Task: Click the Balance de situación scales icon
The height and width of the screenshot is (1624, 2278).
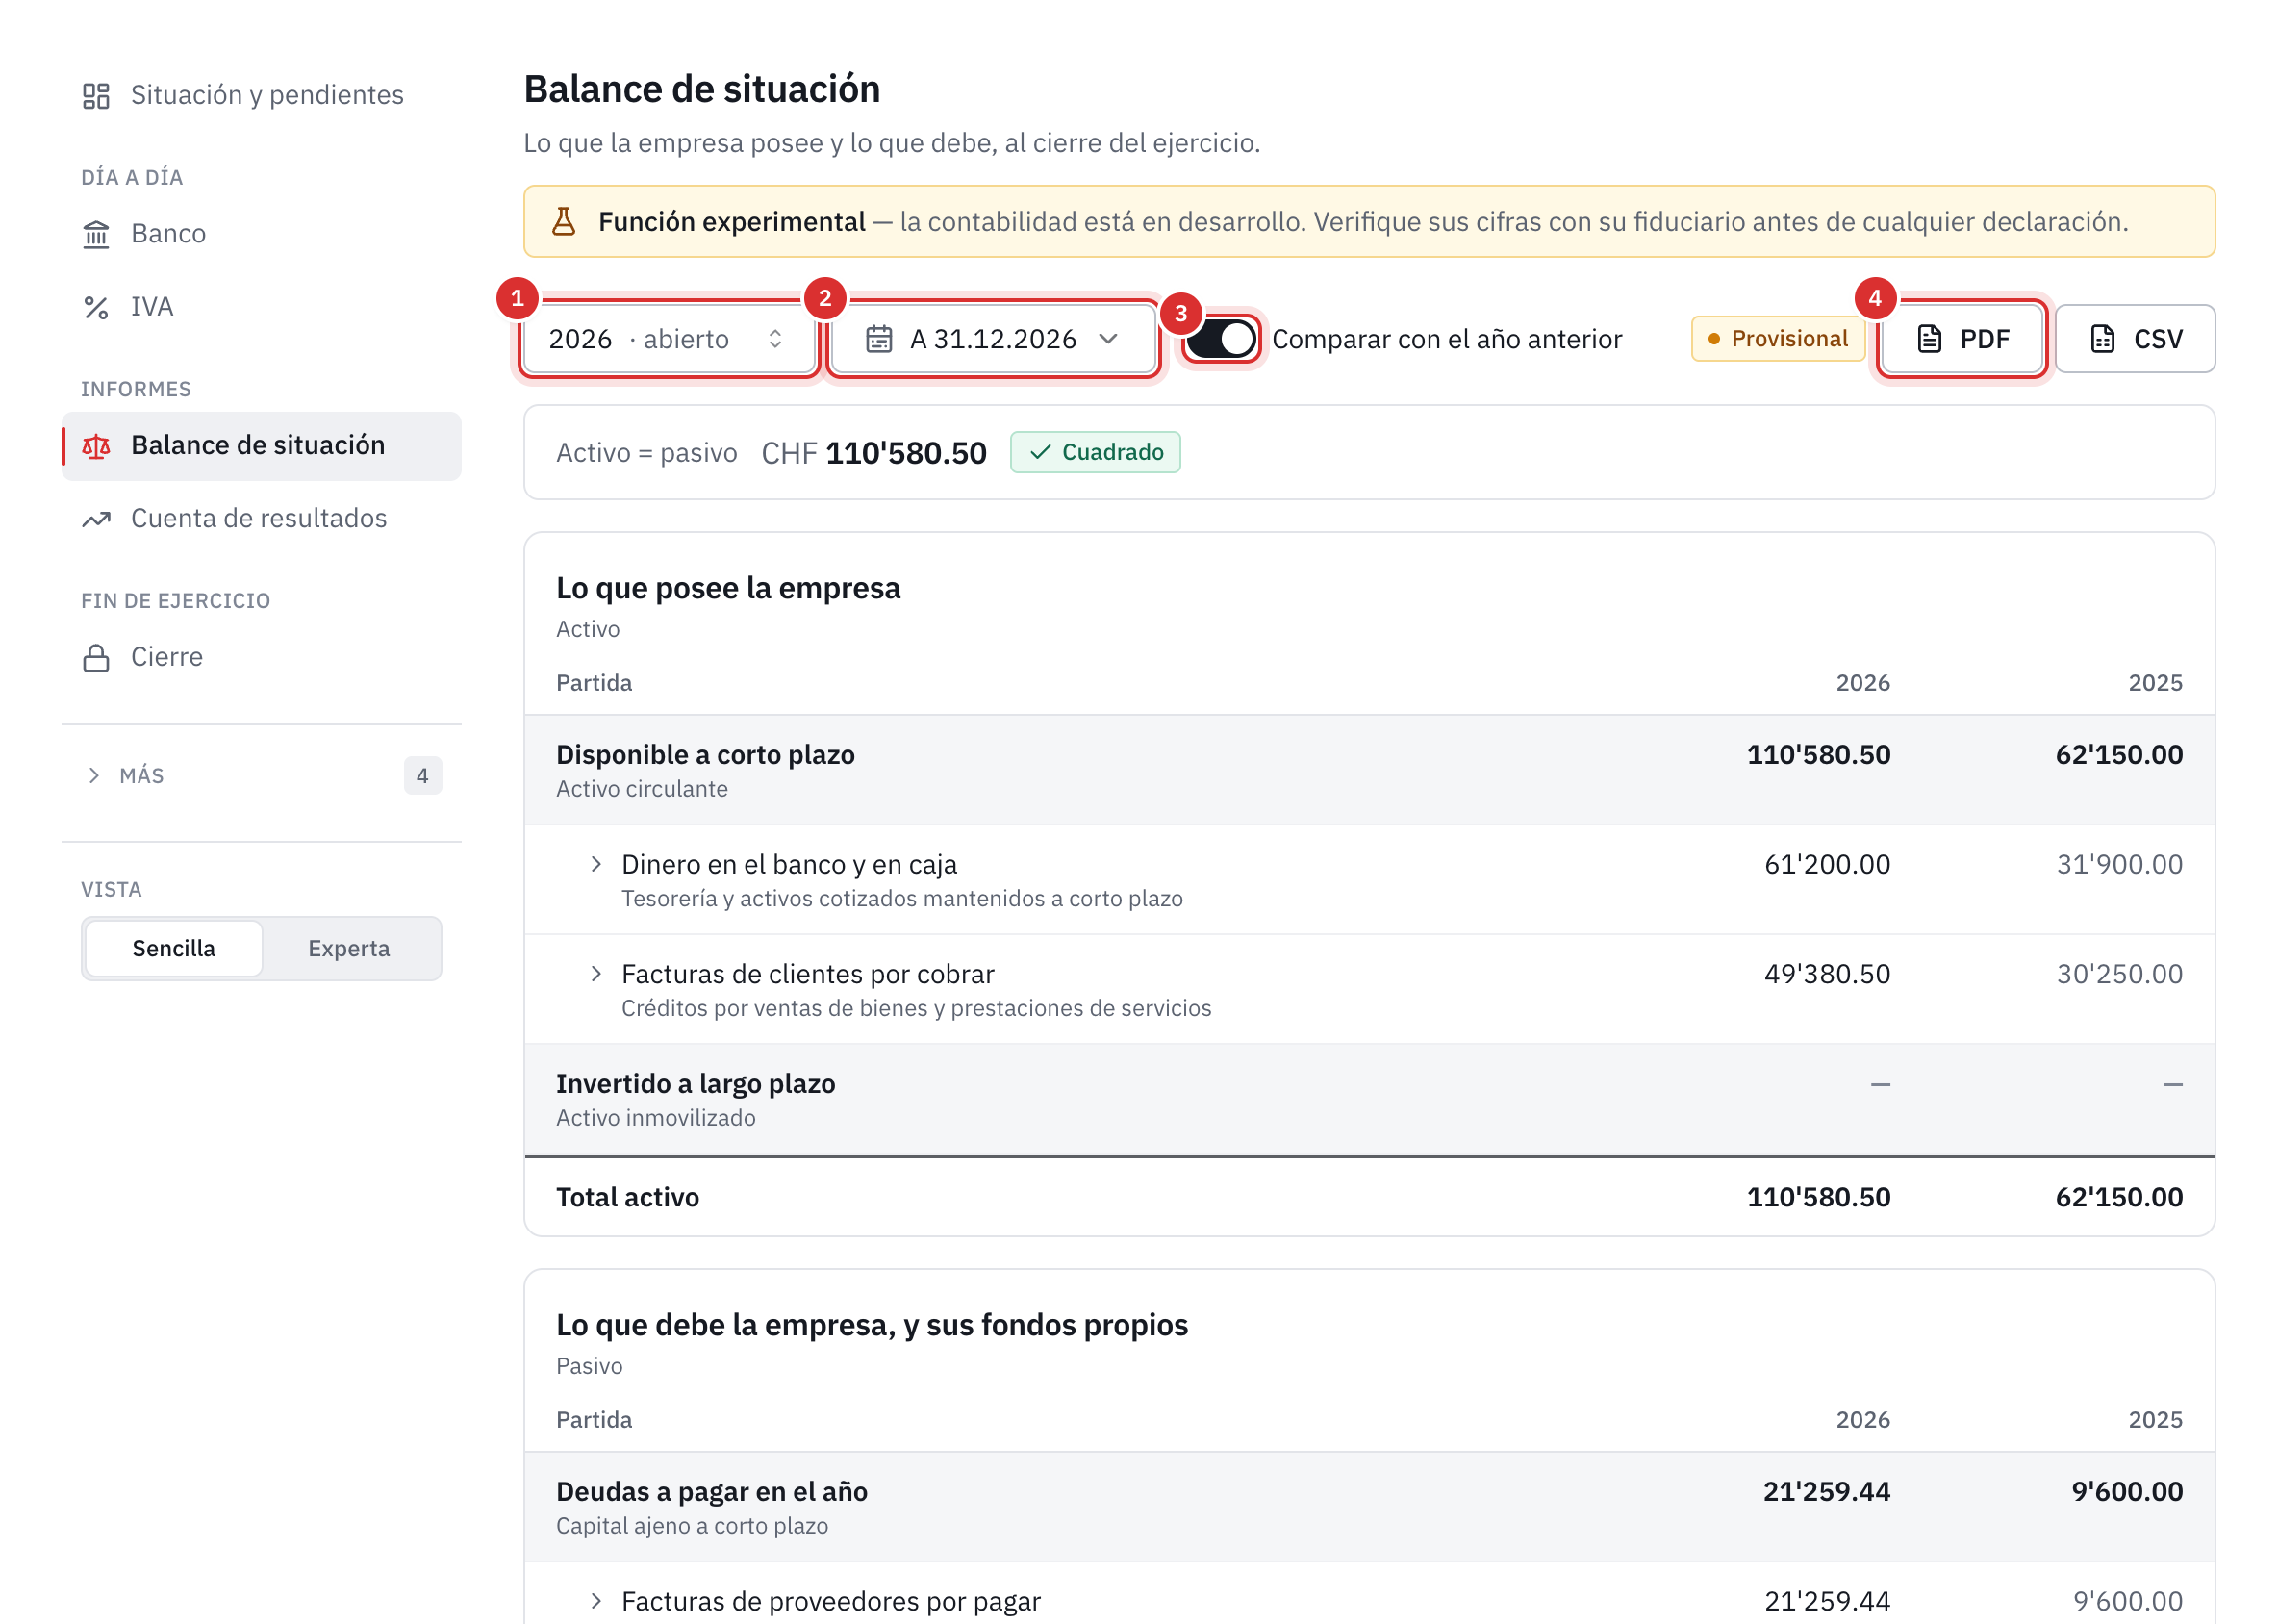Action: point(96,446)
